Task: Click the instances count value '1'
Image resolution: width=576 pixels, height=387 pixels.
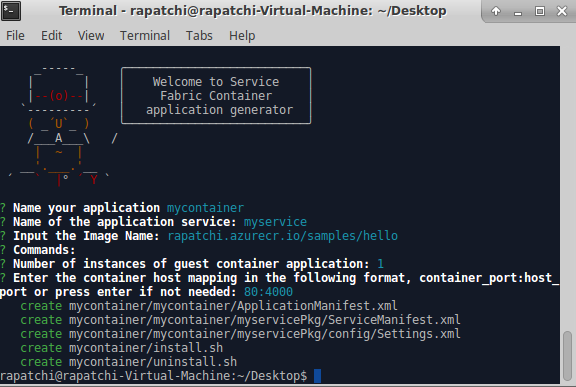Action: tap(380, 264)
